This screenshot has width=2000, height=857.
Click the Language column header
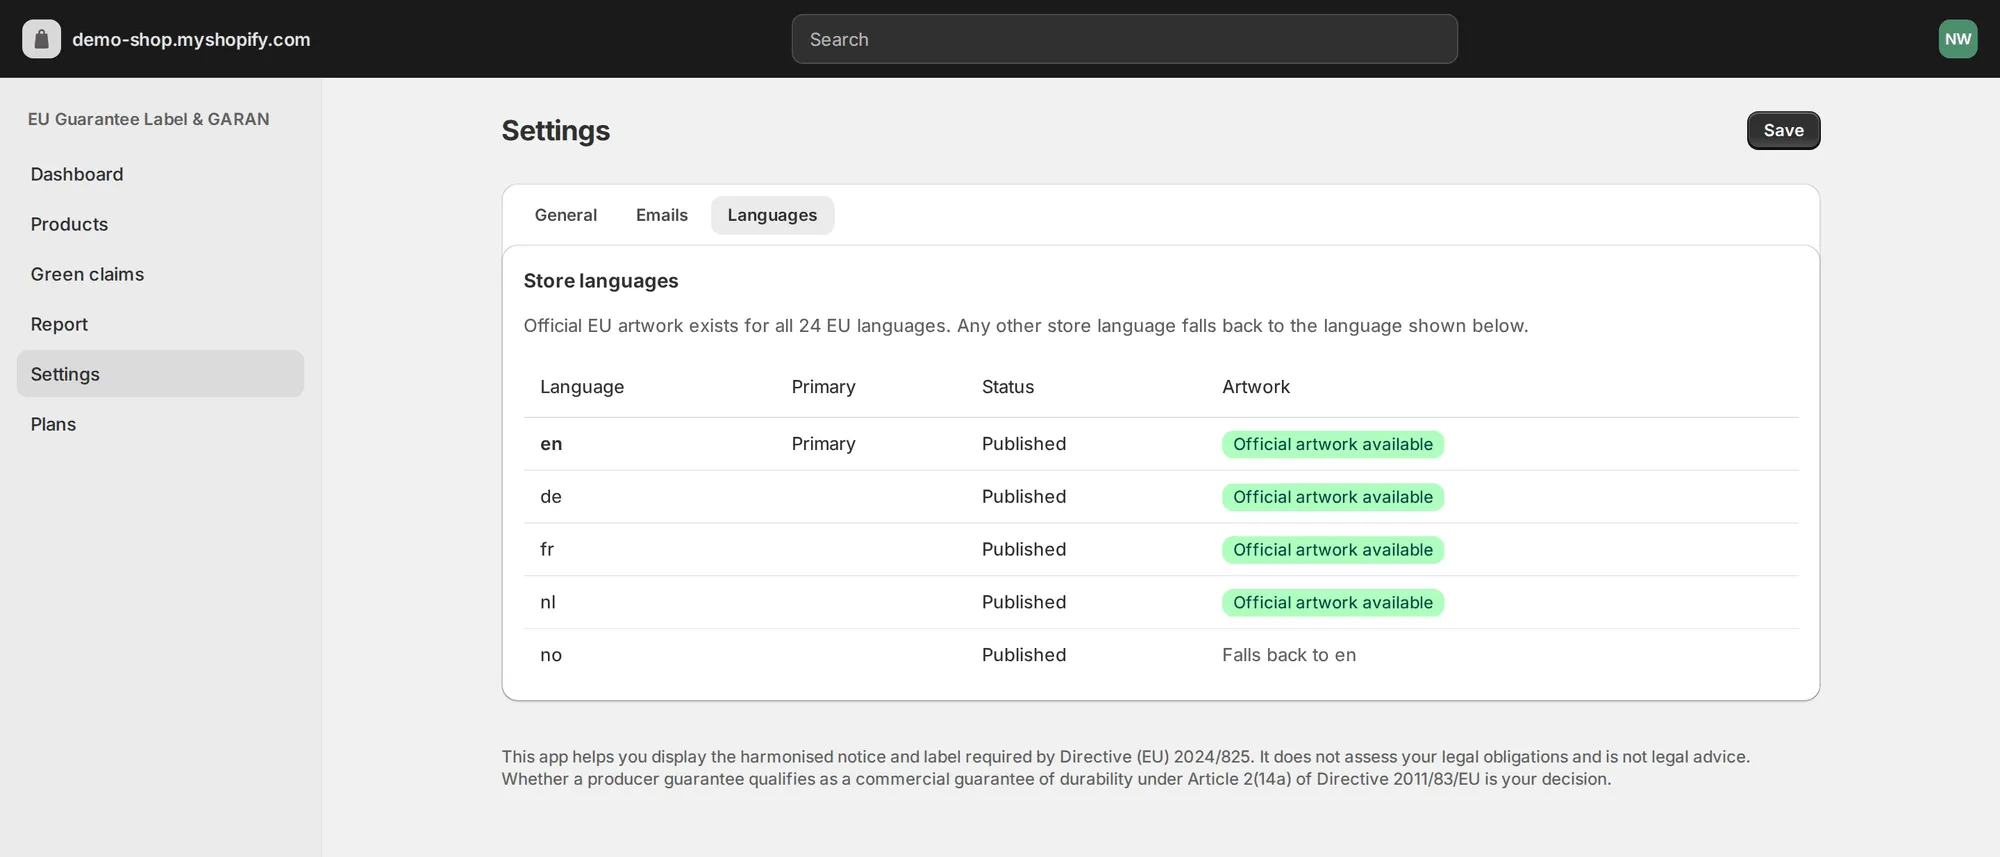(582, 387)
